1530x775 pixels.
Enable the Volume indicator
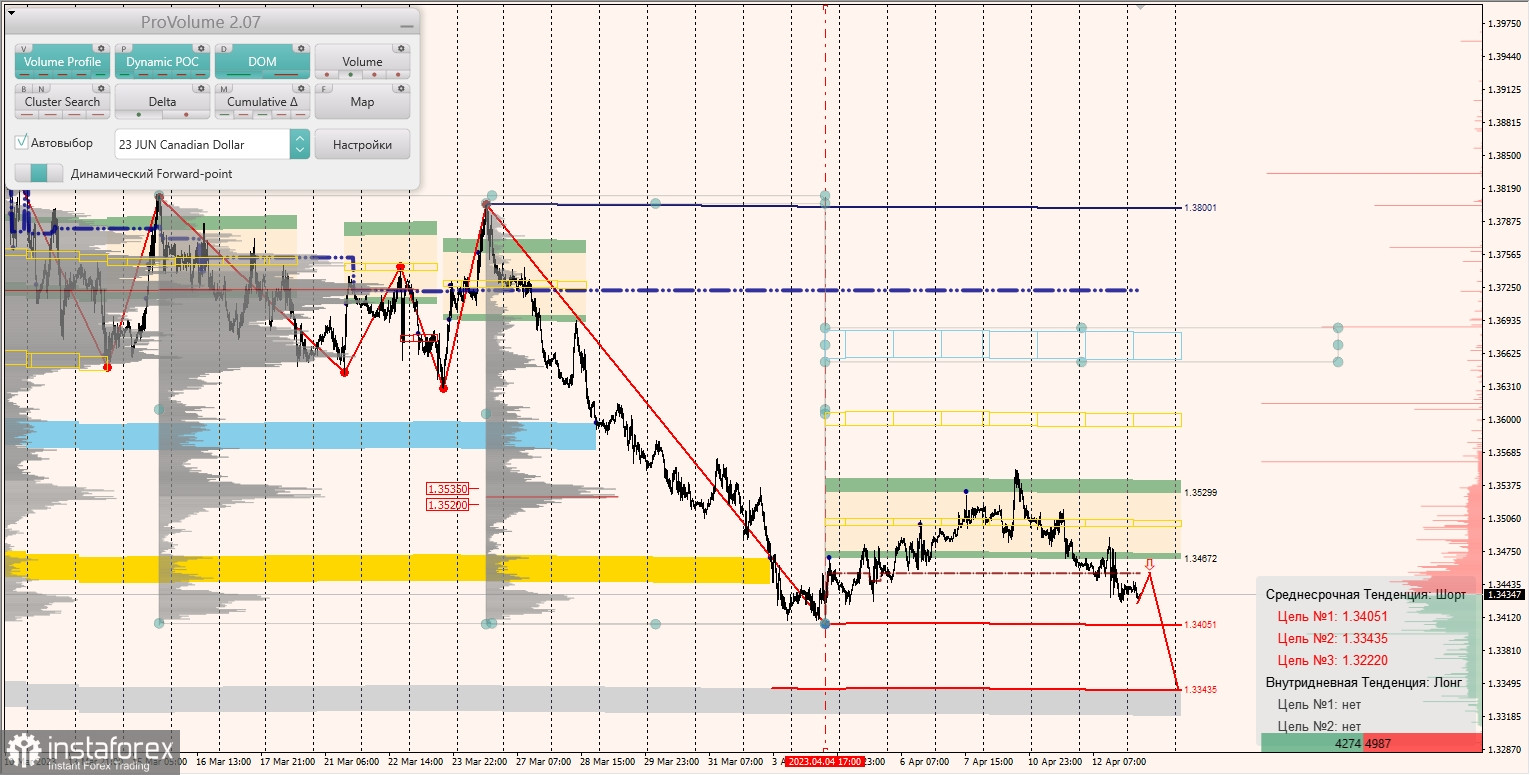click(362, 61)
